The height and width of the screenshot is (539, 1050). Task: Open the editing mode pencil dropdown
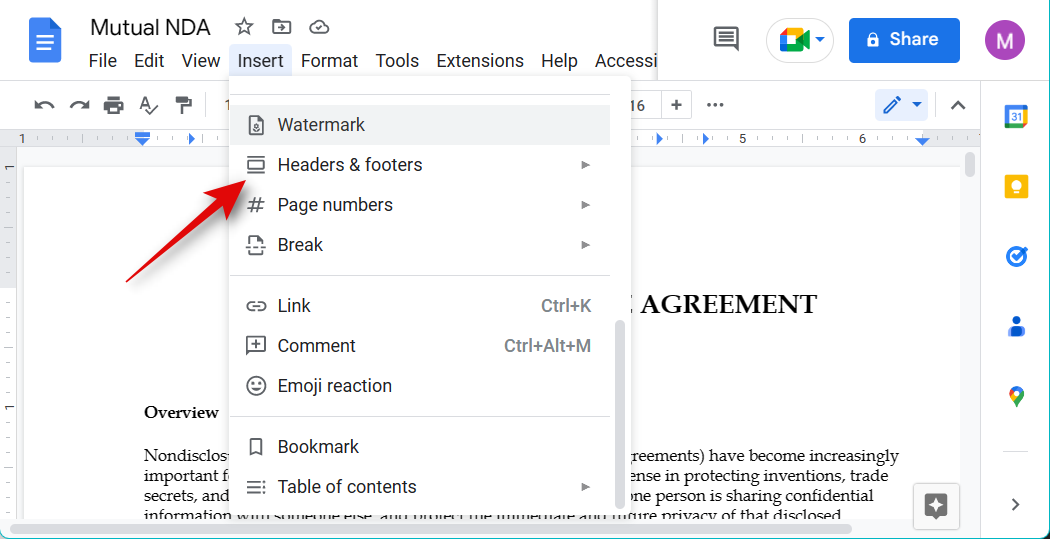point(901,105)
